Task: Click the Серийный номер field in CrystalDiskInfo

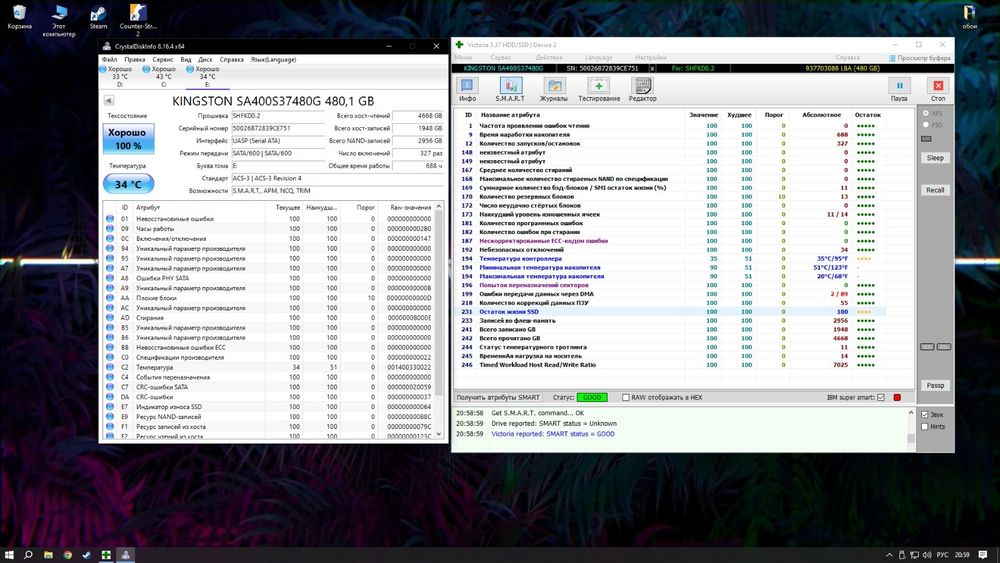Action: point(278,128)
